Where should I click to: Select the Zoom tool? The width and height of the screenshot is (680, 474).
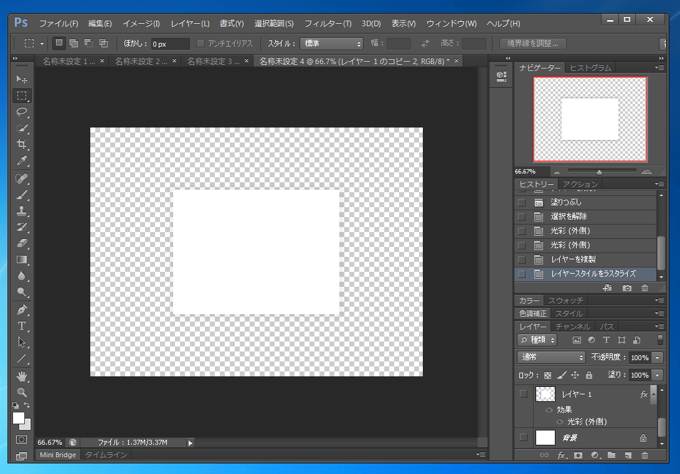[21, 392]
